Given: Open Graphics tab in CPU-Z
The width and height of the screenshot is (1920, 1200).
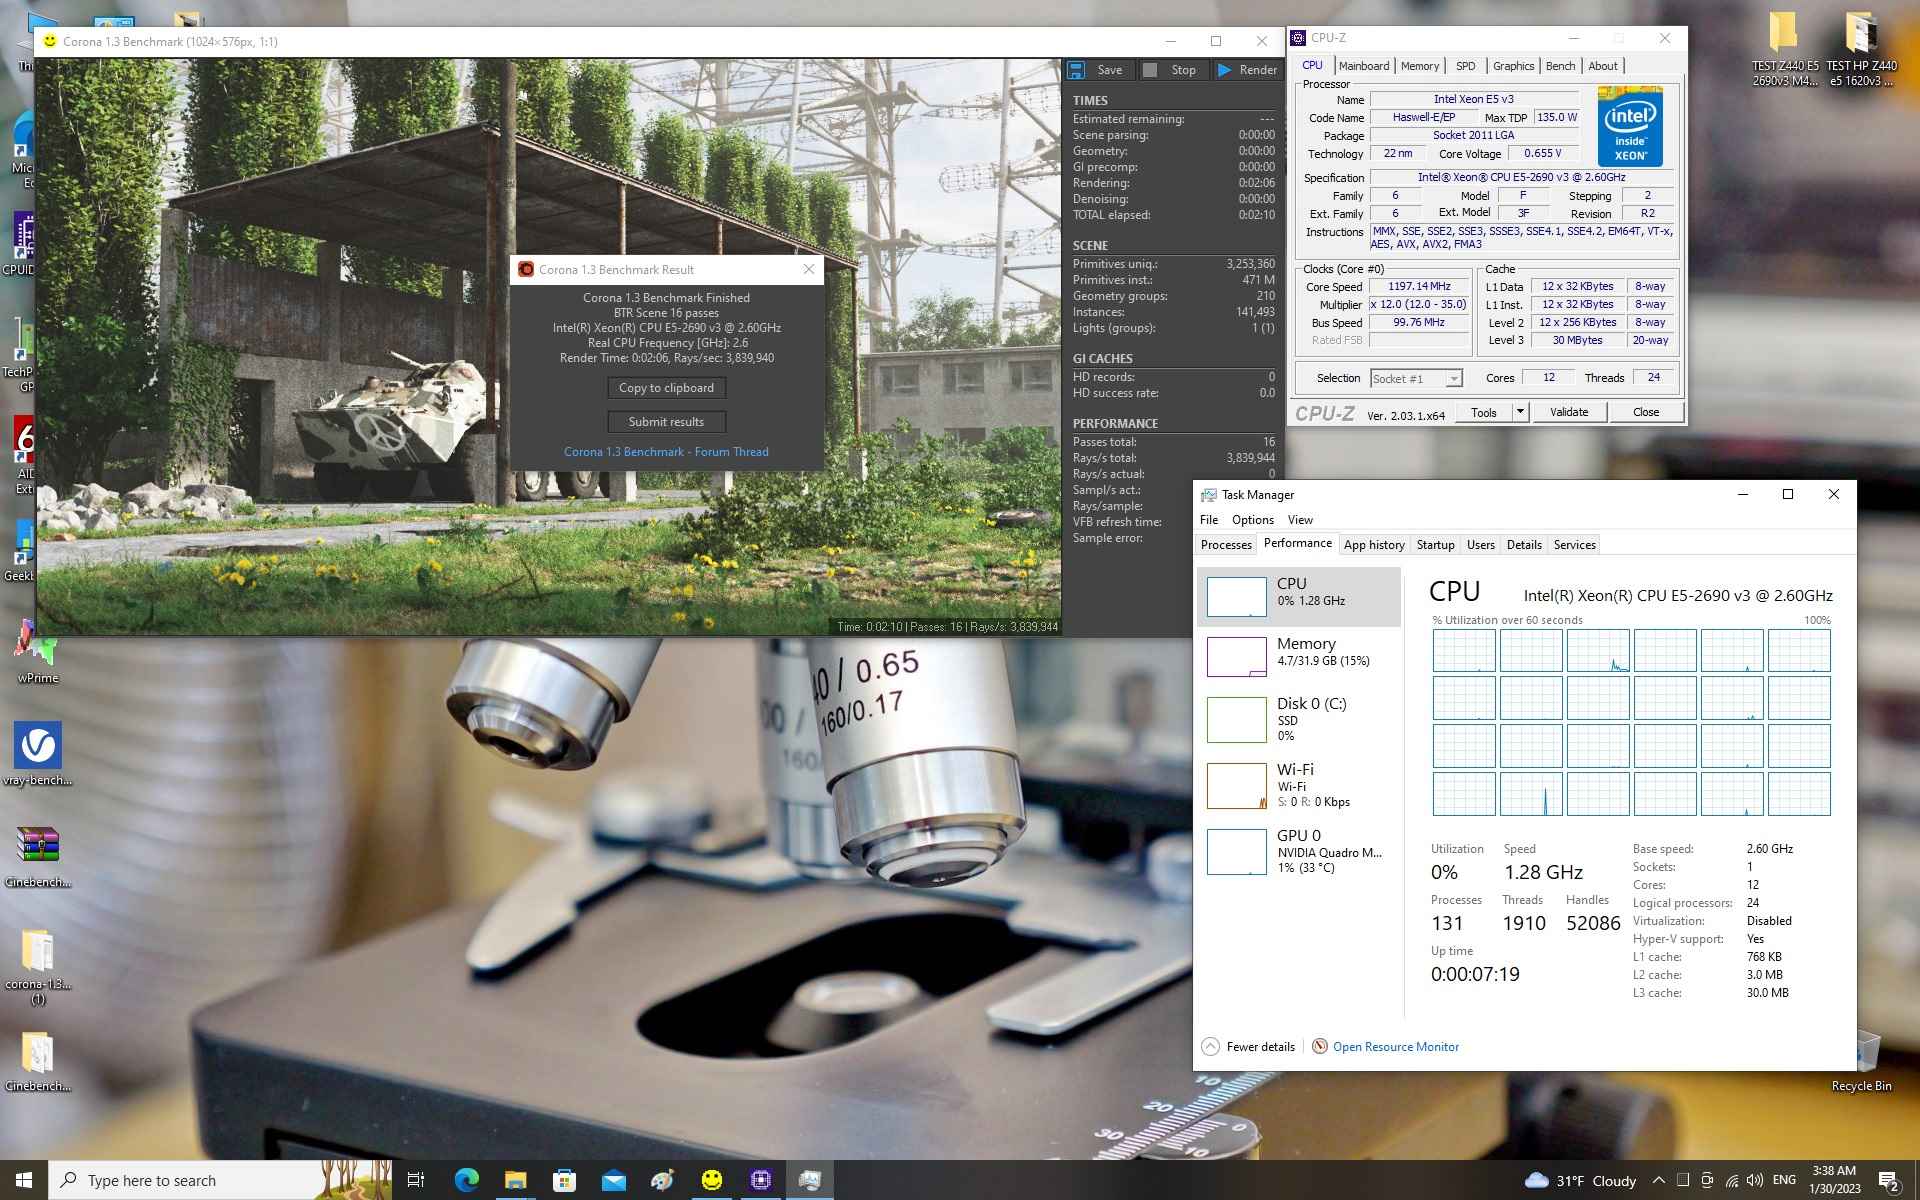Looking at the screenshot, I should coord(1513,66).
